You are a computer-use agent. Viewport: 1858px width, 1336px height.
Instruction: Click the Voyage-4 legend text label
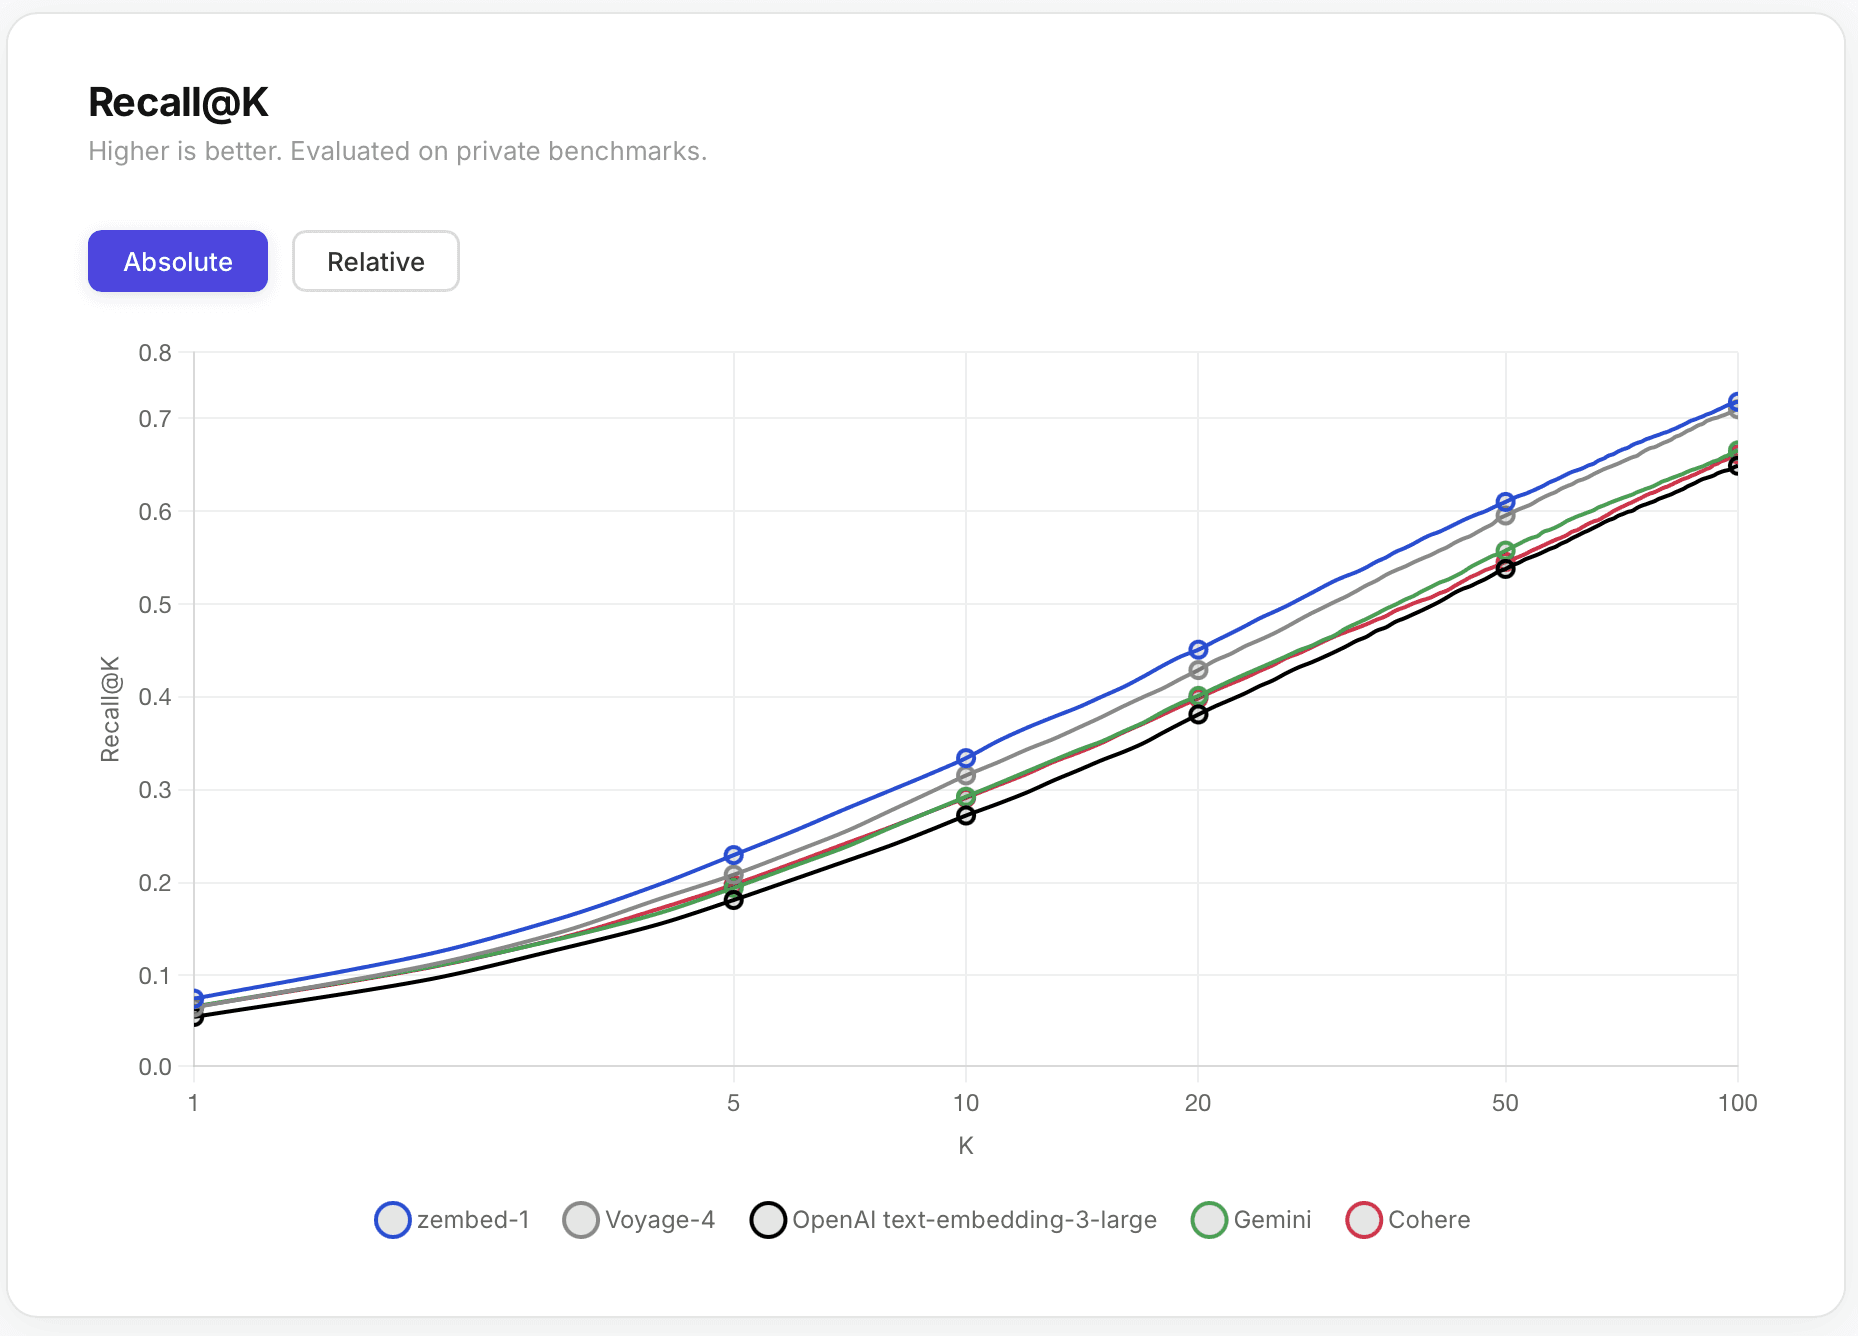click(x=660, y=1220)
